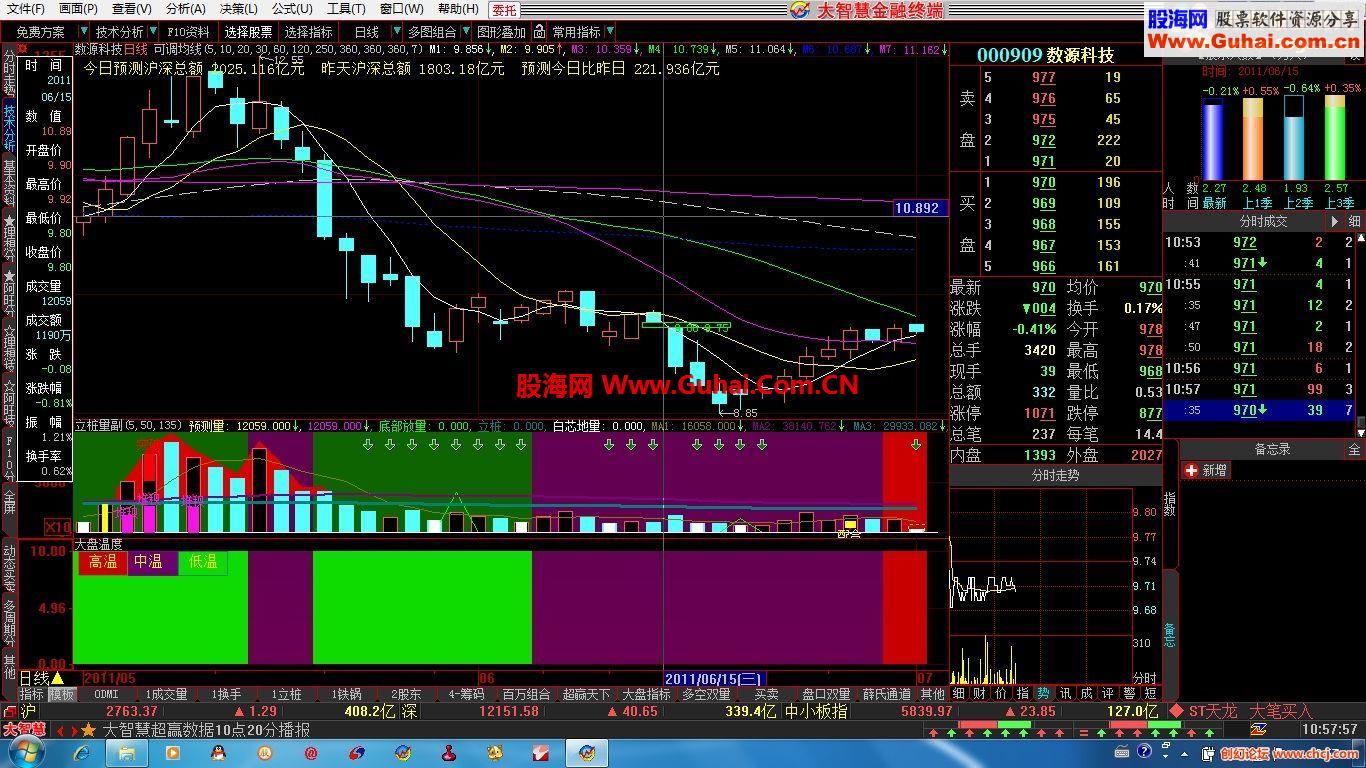Open the QQ penguin taskbar icon
The image size is (1366, 768).
tap(220, 753)
